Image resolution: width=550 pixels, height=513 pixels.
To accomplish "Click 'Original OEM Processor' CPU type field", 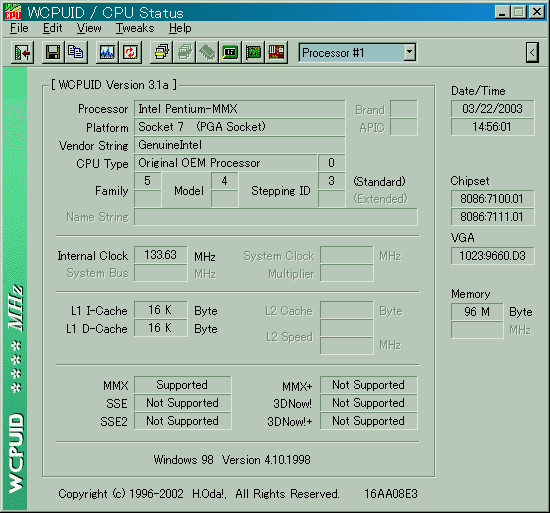I will 226,163.
